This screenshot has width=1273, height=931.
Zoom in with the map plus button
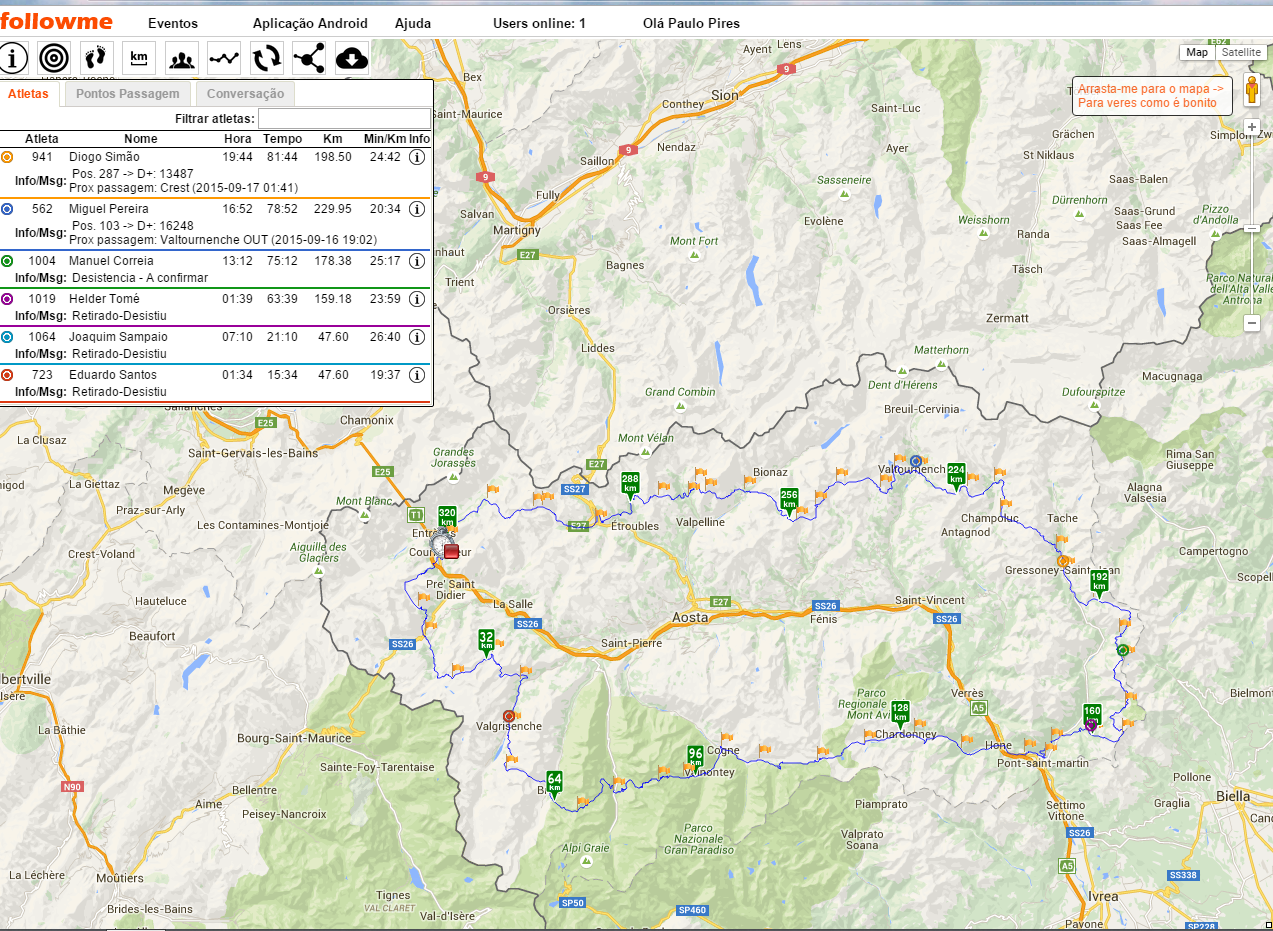pyautogui.click(x=1251, y=128)
